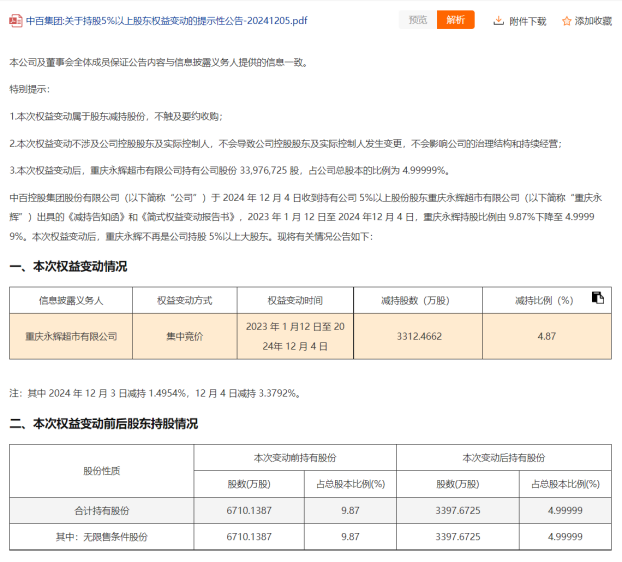Switch to the 预览 tab
Image resolution: width=622 pixels, height=562 pixels.
coord(417,20)
